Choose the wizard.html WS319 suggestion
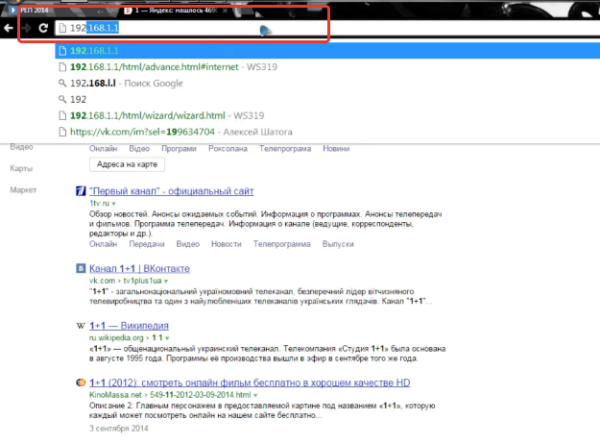 pyautogui.click(x=327, y=116)
